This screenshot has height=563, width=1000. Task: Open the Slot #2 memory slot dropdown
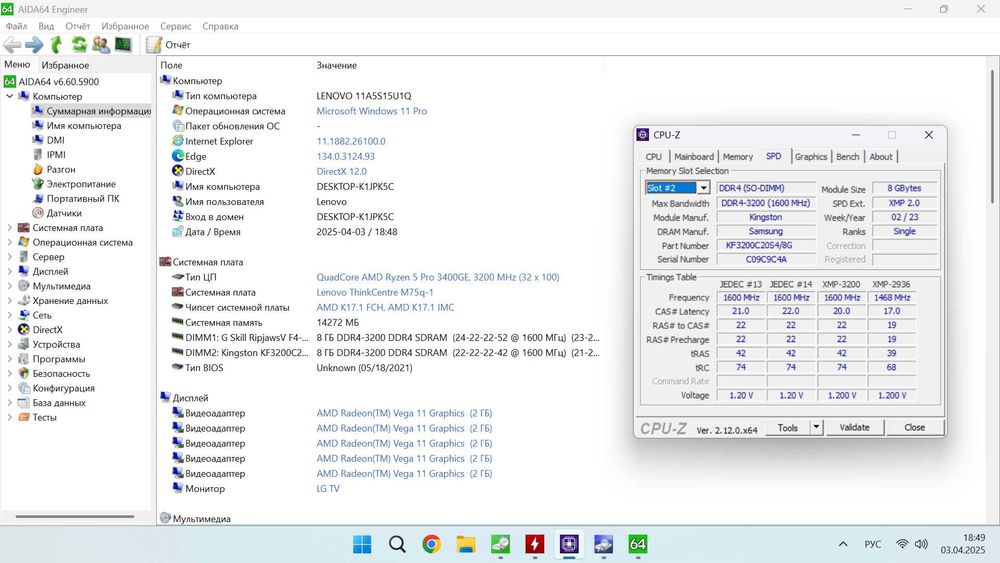(703, 188)
